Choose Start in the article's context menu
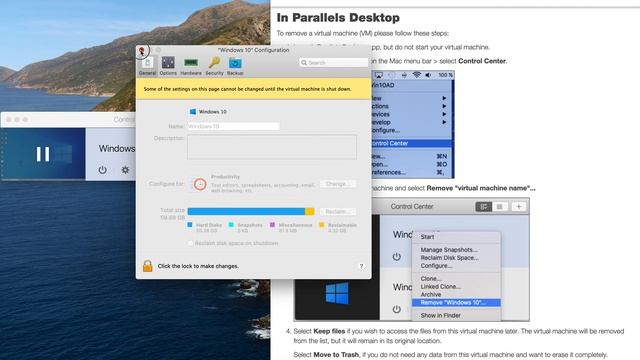 pyautogui.click(x=427, y=237)
